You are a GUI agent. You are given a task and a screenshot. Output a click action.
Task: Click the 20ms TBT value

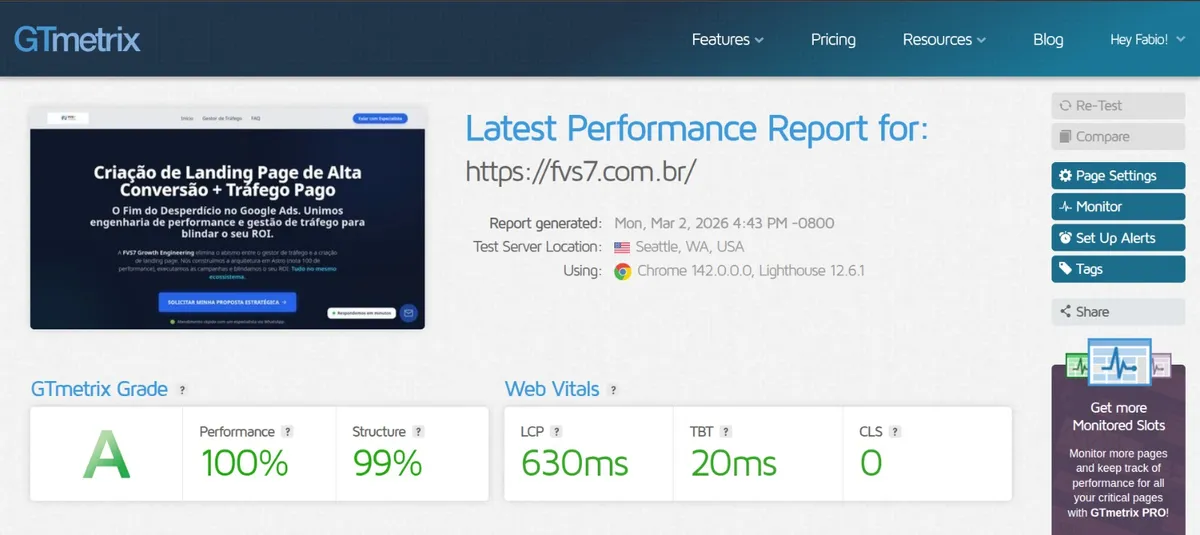click(733, 464)
